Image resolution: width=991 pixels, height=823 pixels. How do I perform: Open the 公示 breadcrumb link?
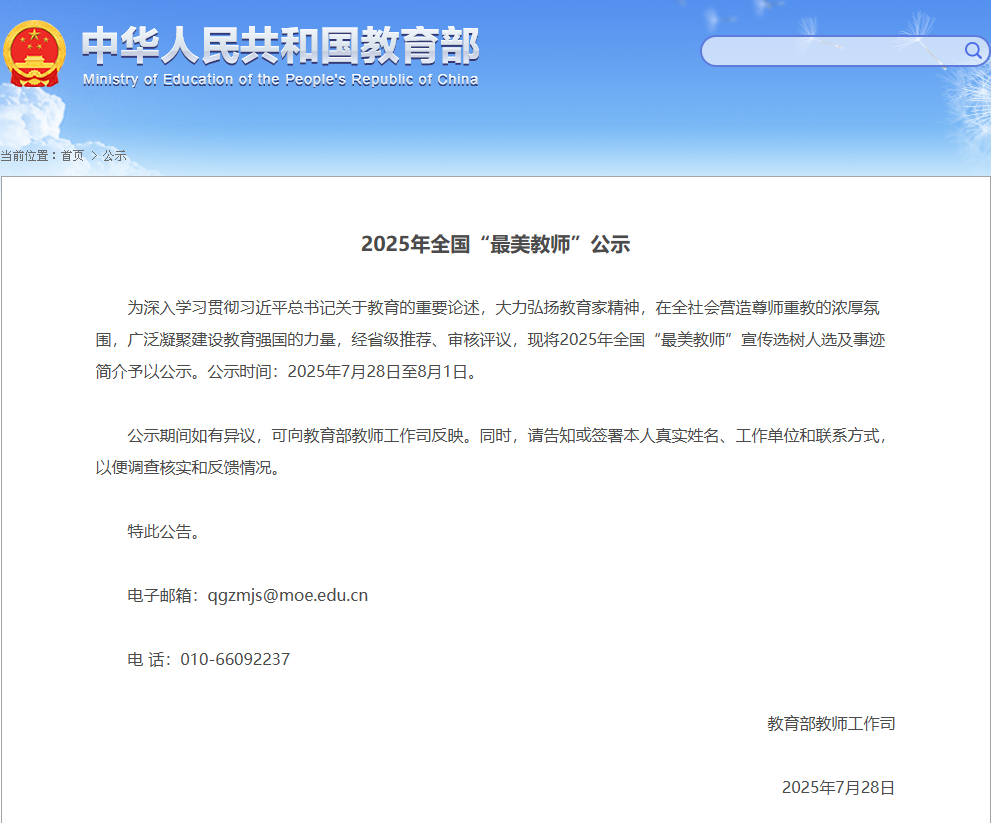pyautogui.click(x=114, y=155)
